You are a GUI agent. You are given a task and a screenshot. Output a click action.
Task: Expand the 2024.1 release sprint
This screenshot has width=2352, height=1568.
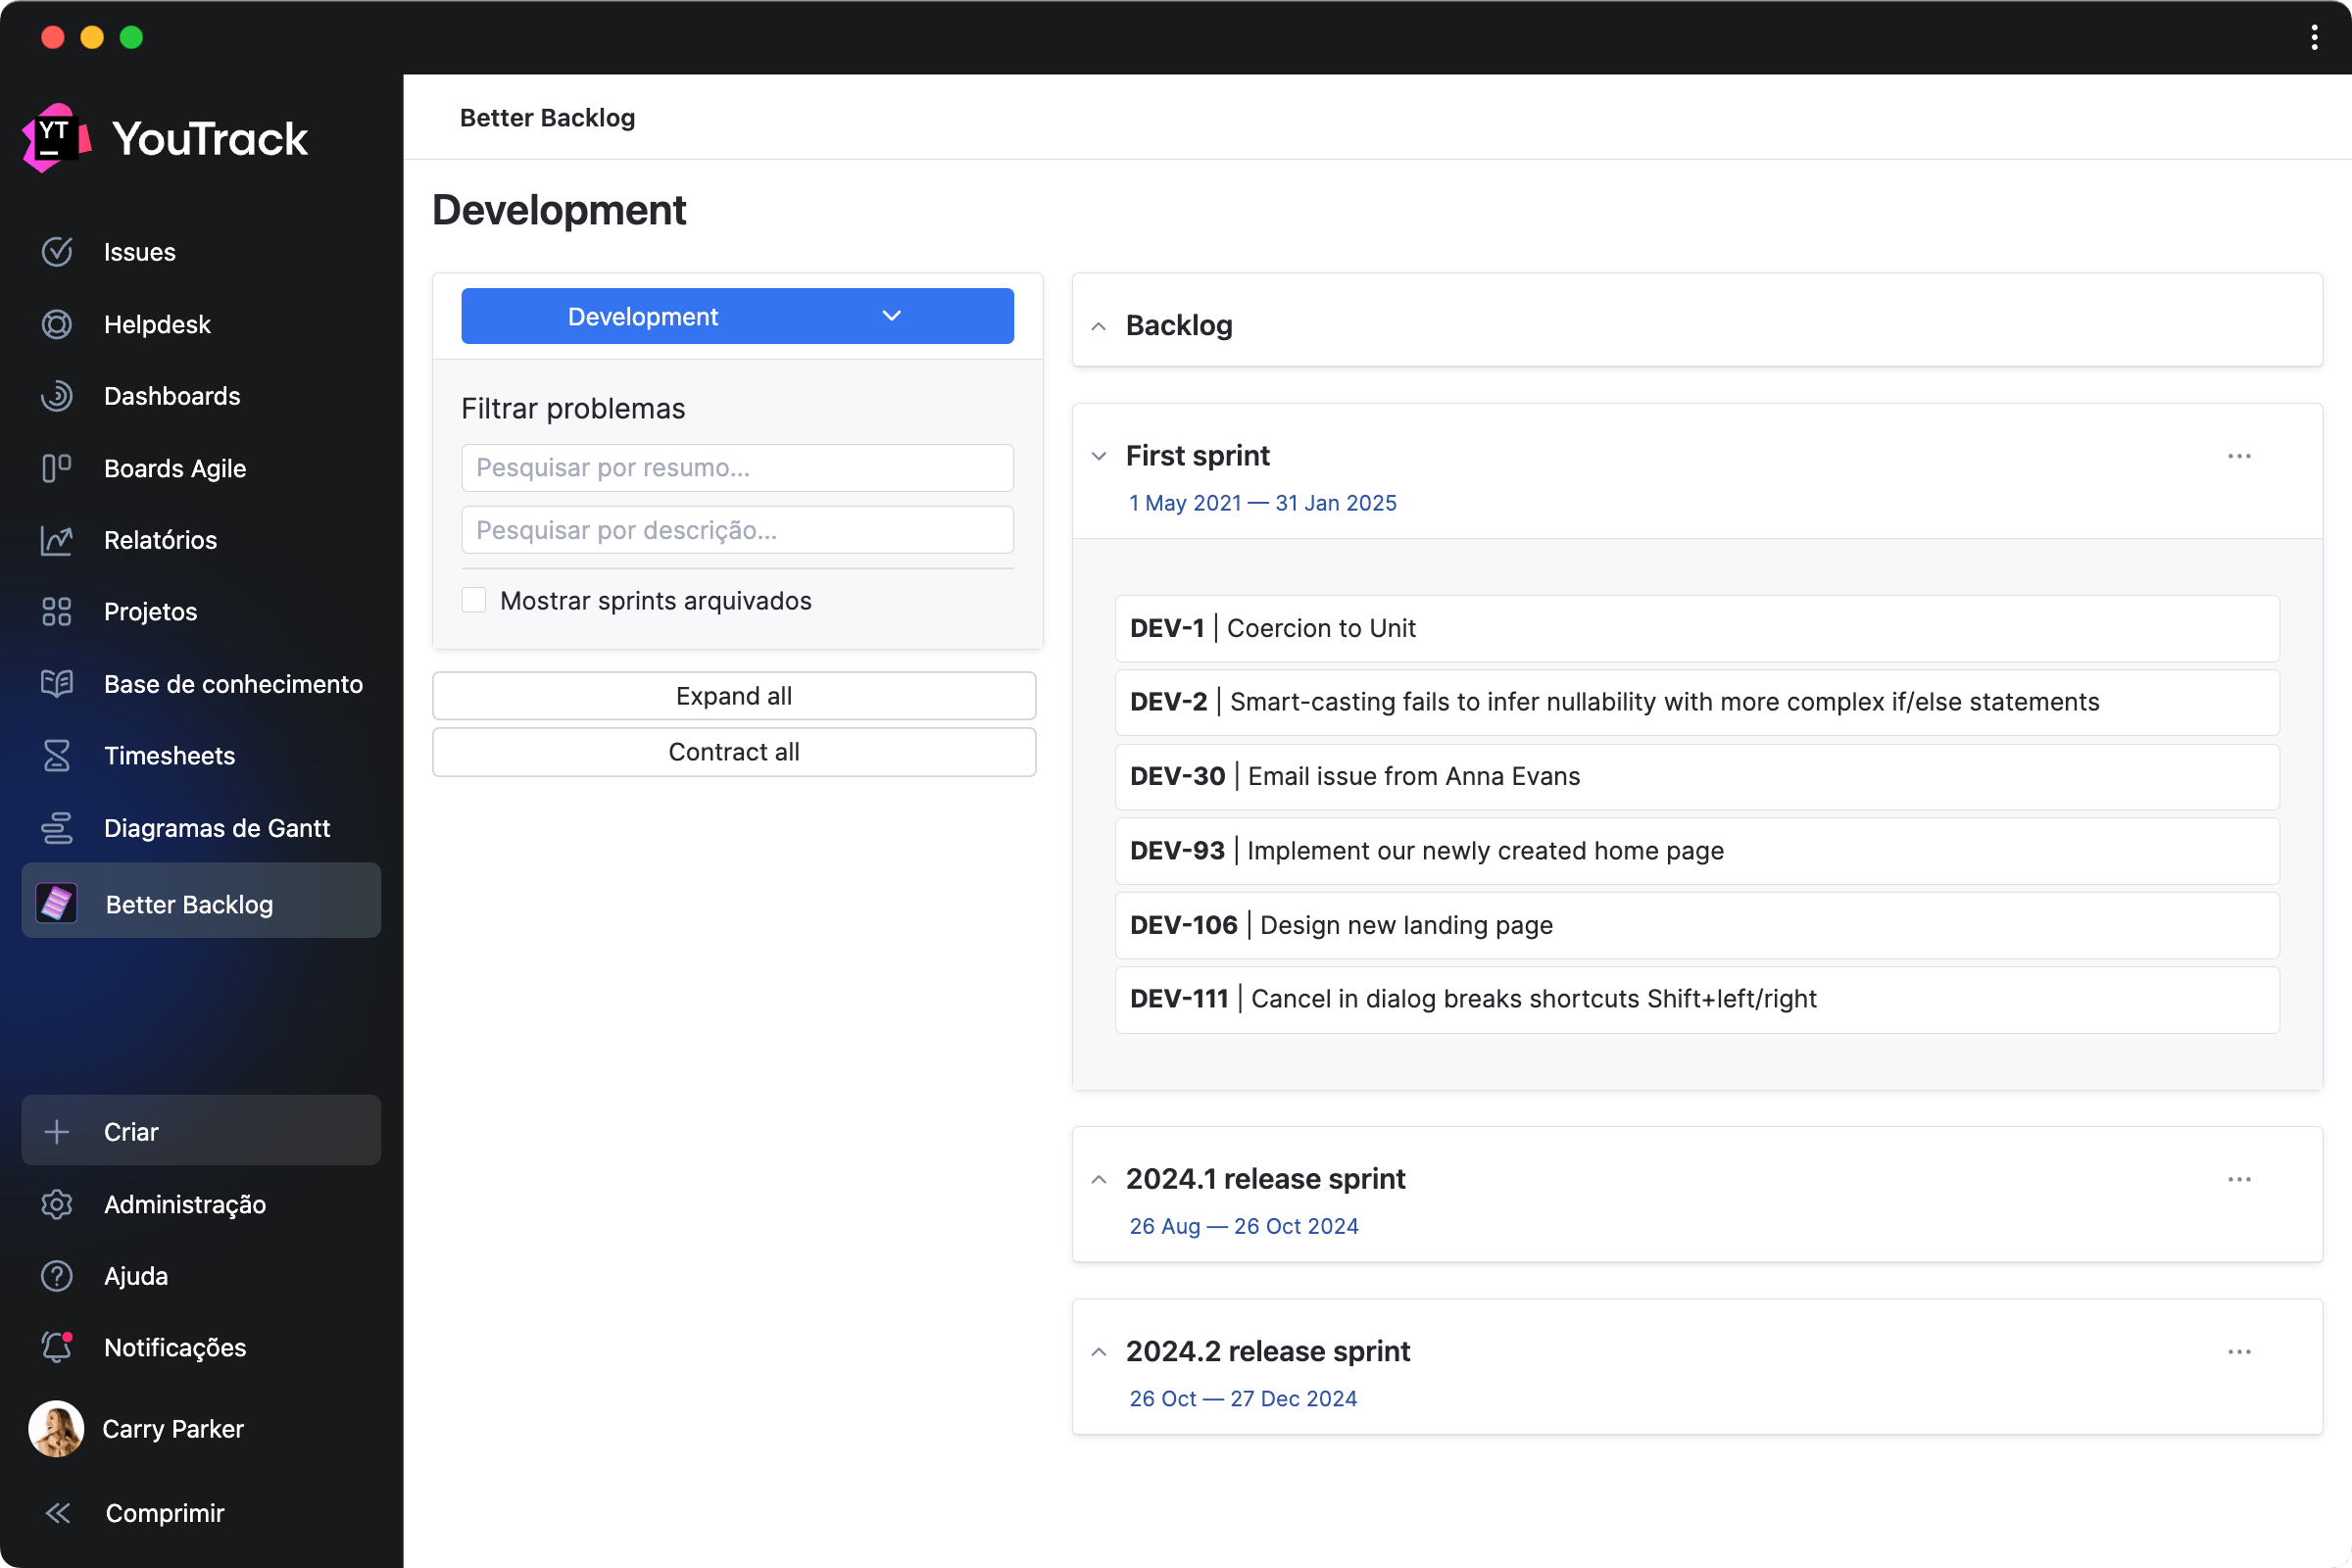tap(1098, 1180)
